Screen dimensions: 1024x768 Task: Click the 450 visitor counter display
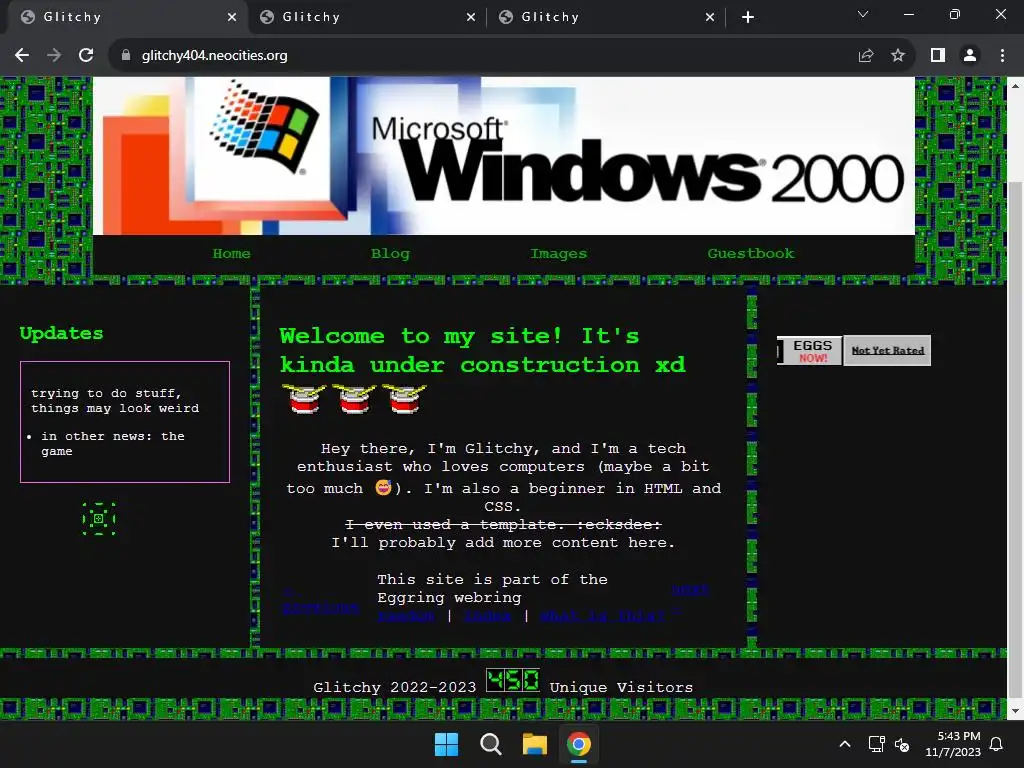tap(513, 680)
